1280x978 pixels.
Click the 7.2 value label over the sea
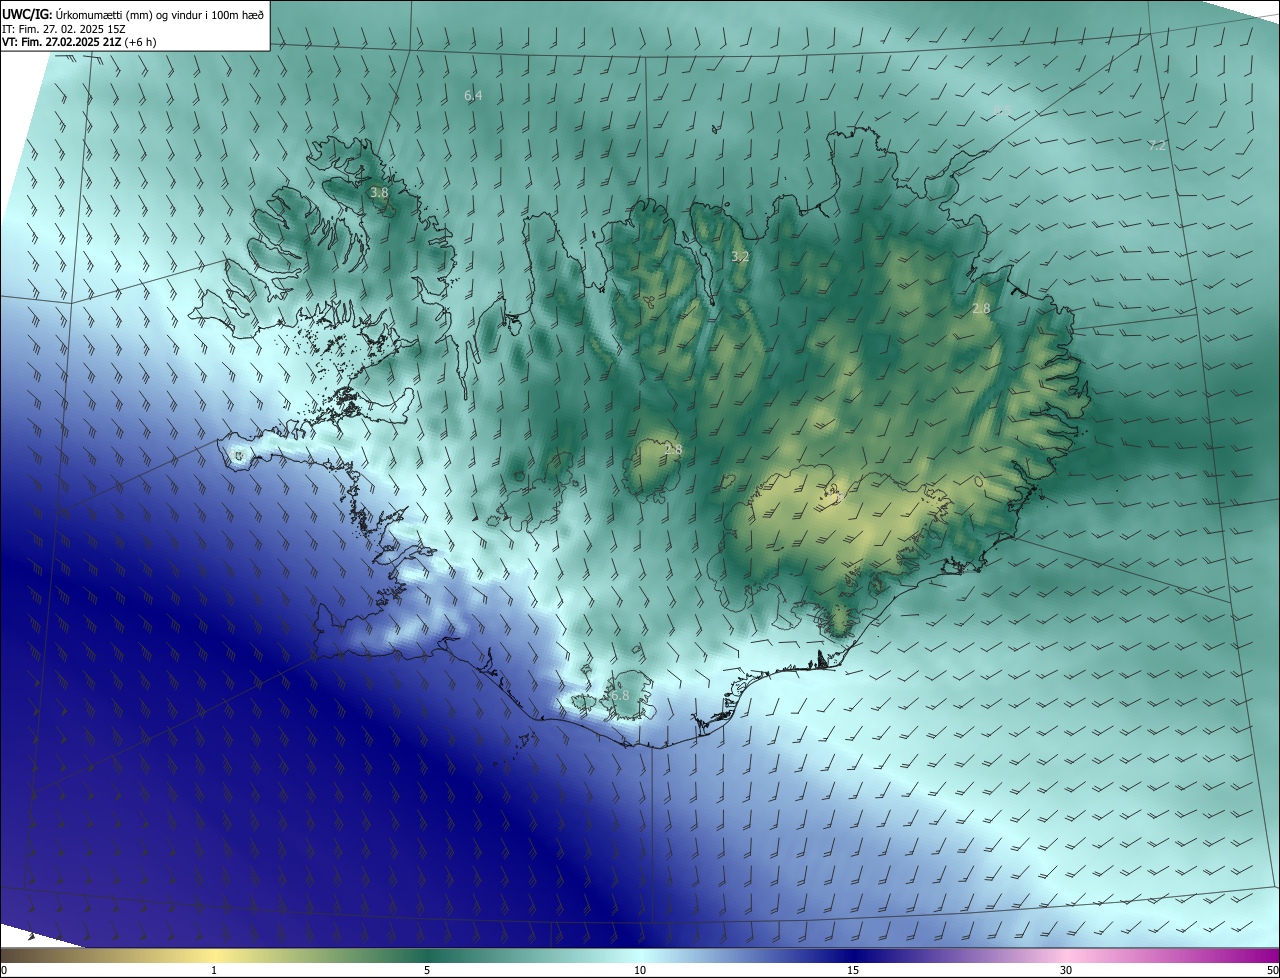[1157, 146]
